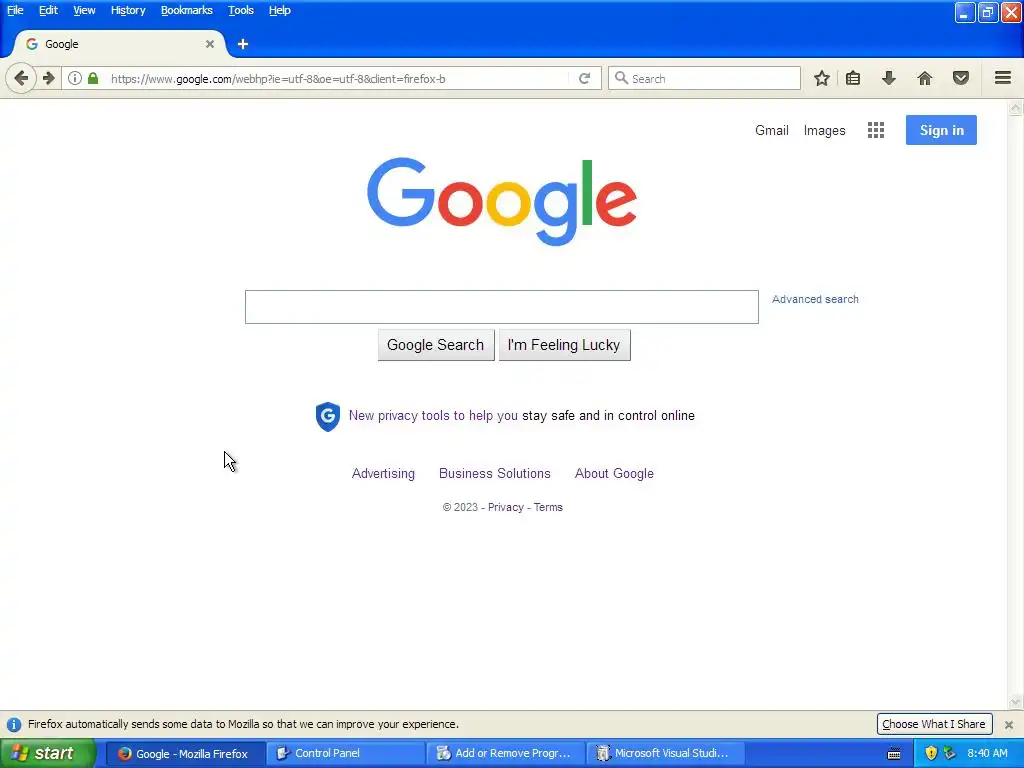This screenshot has height=768, width=1024.
Task: Click the Google privacy shield icon
Action: (x=327, y=416)
